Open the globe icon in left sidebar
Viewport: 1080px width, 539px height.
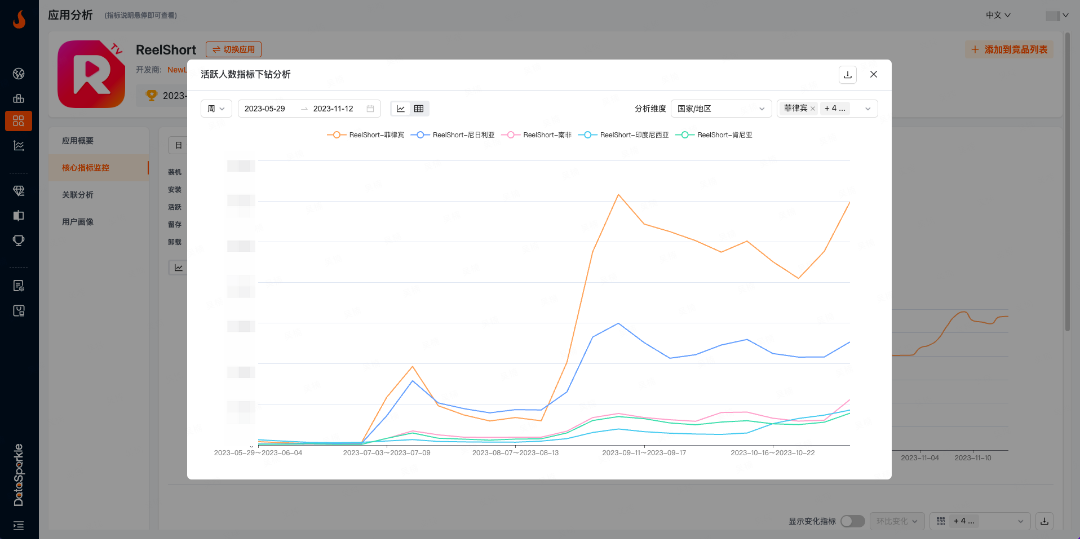click(x=18, y=74)
